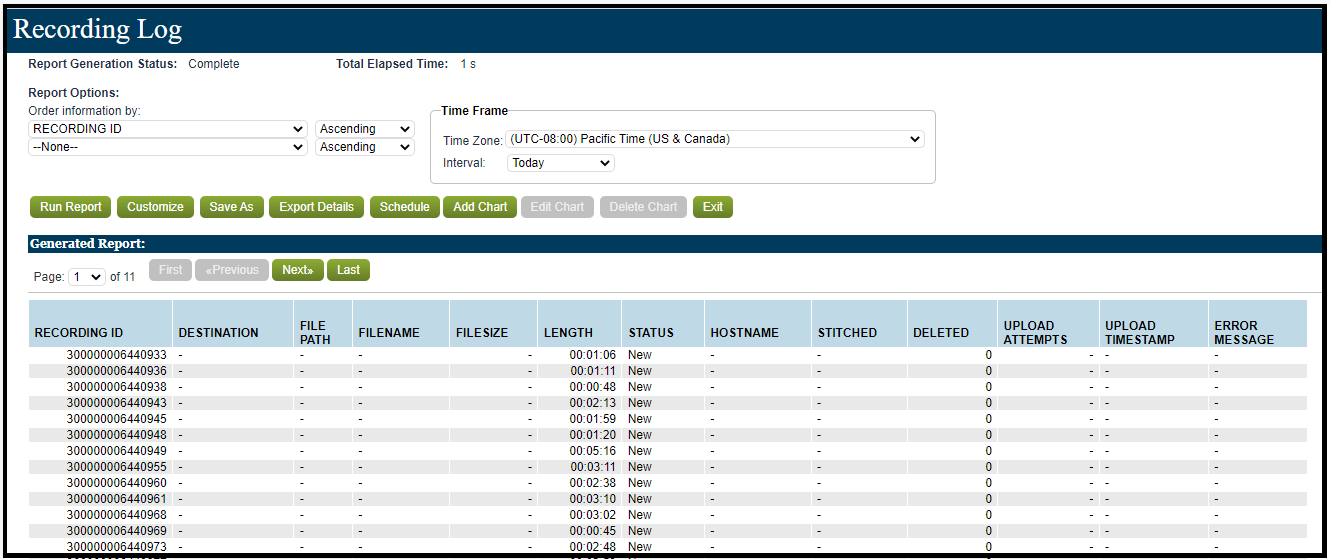Select recording ID 300000006440969

tap(116, 531)
